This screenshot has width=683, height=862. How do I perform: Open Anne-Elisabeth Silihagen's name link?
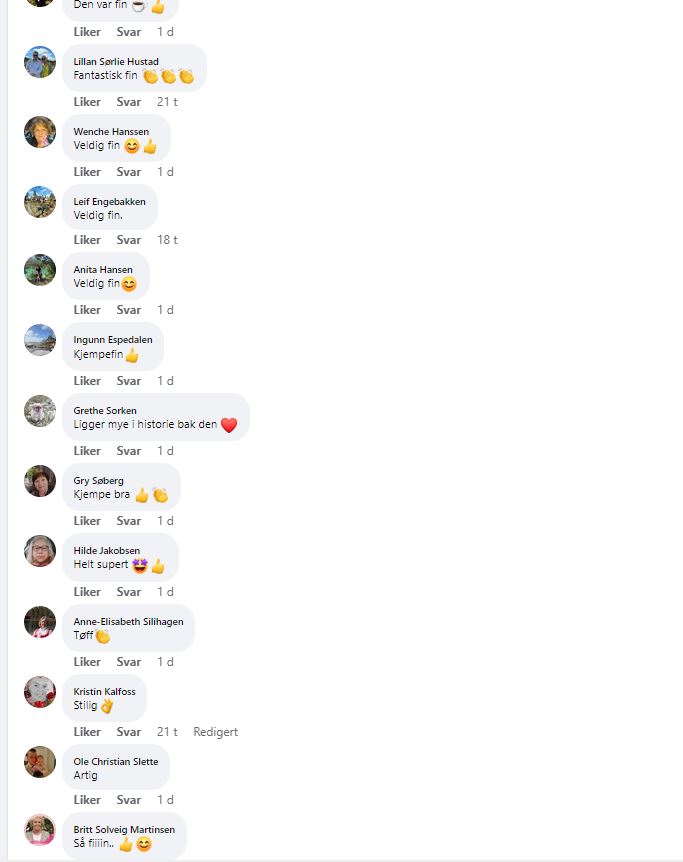point(129,621)
